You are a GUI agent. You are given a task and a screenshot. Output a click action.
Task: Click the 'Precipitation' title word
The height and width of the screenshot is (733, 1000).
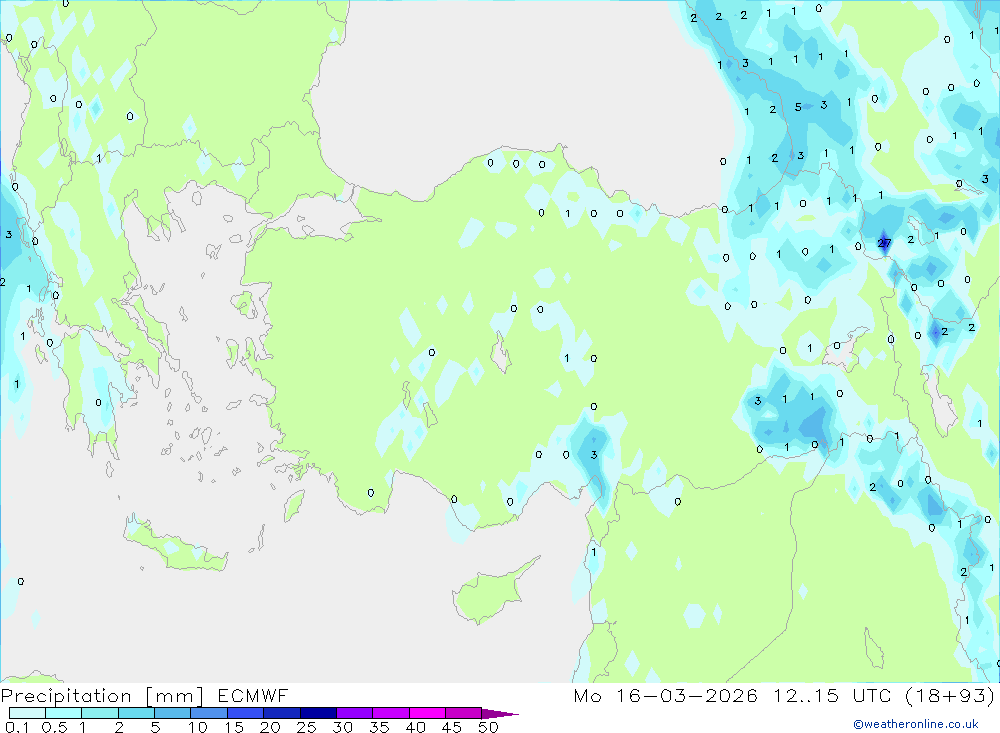coord(66,695)
